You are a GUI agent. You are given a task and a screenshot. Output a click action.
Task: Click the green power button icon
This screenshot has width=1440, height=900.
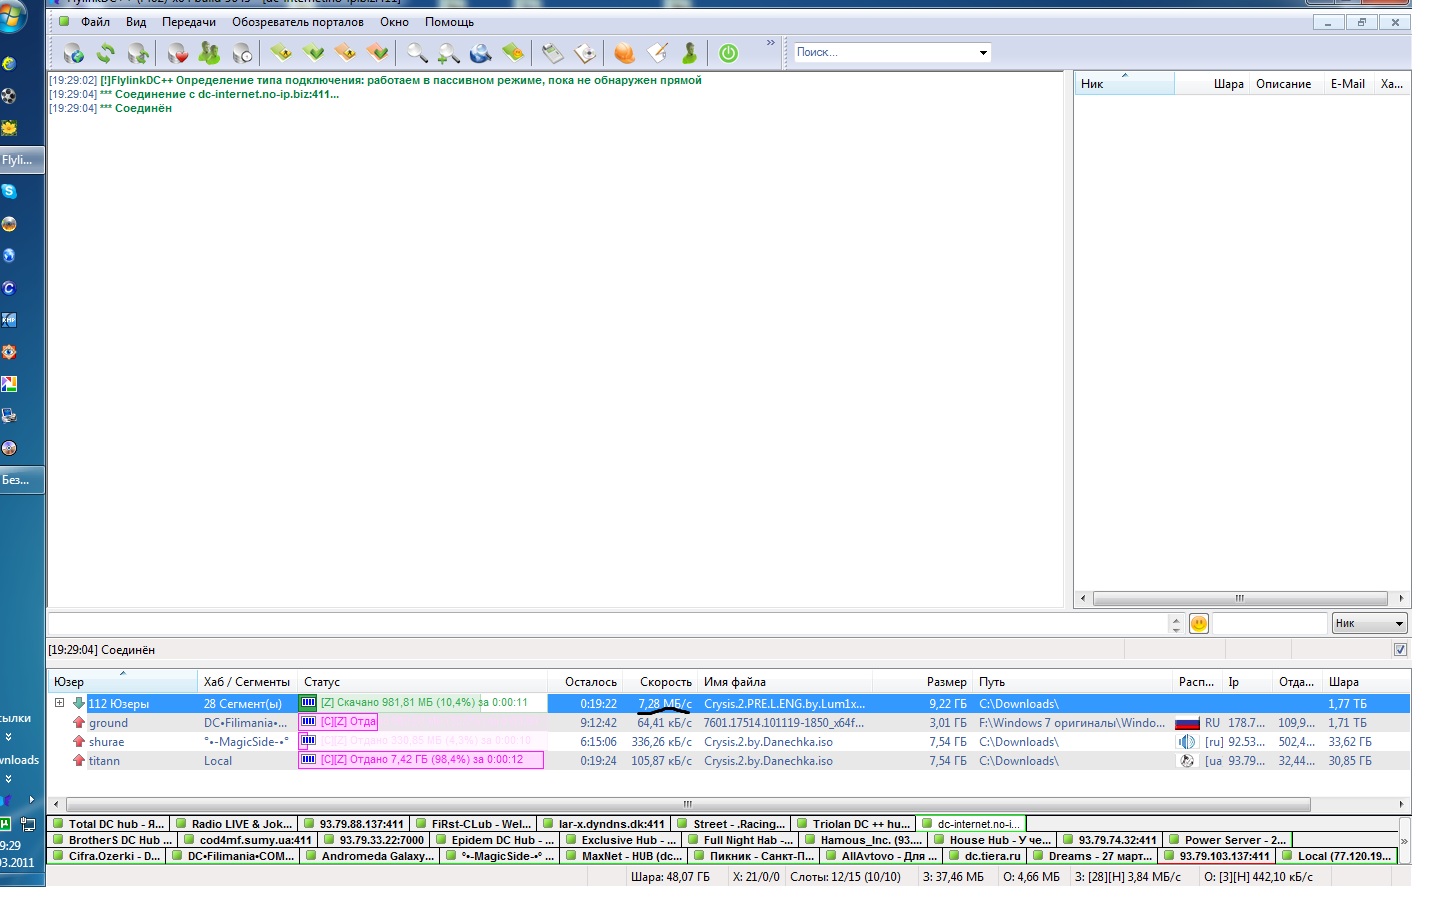729,53
